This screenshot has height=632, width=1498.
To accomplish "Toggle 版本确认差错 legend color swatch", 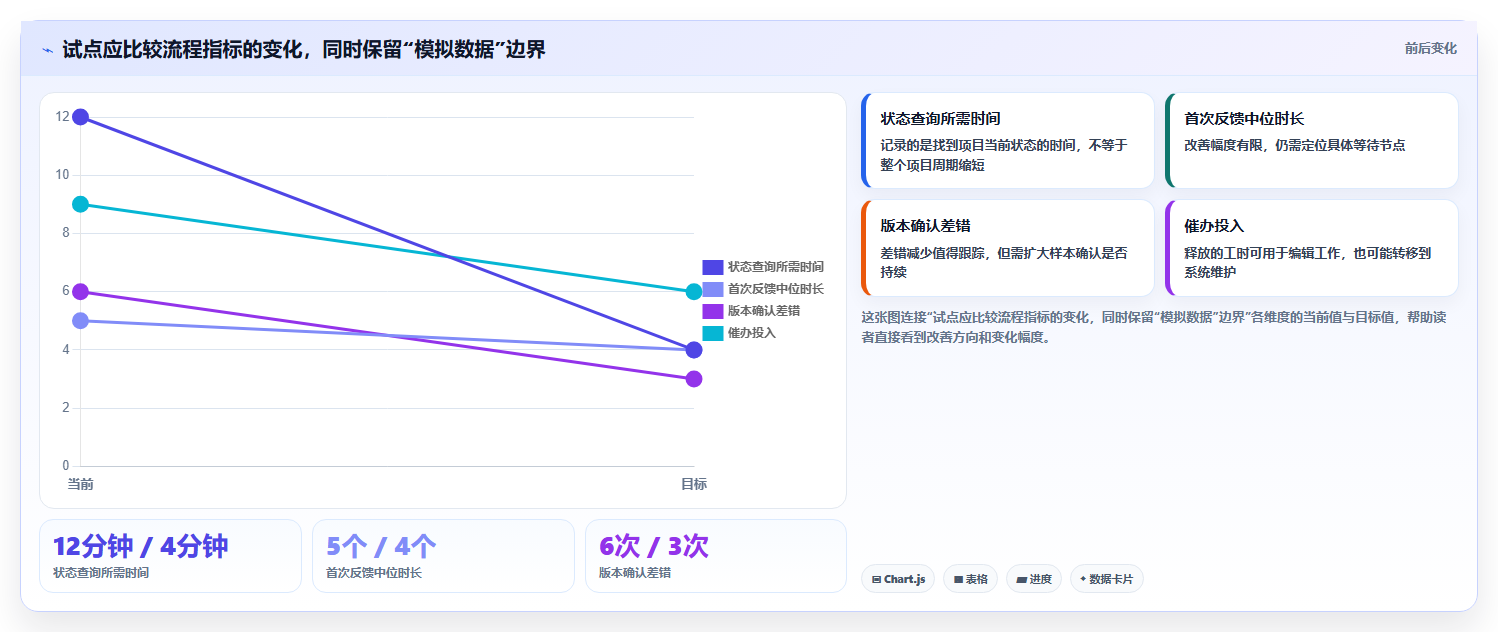I will (712, 311).
